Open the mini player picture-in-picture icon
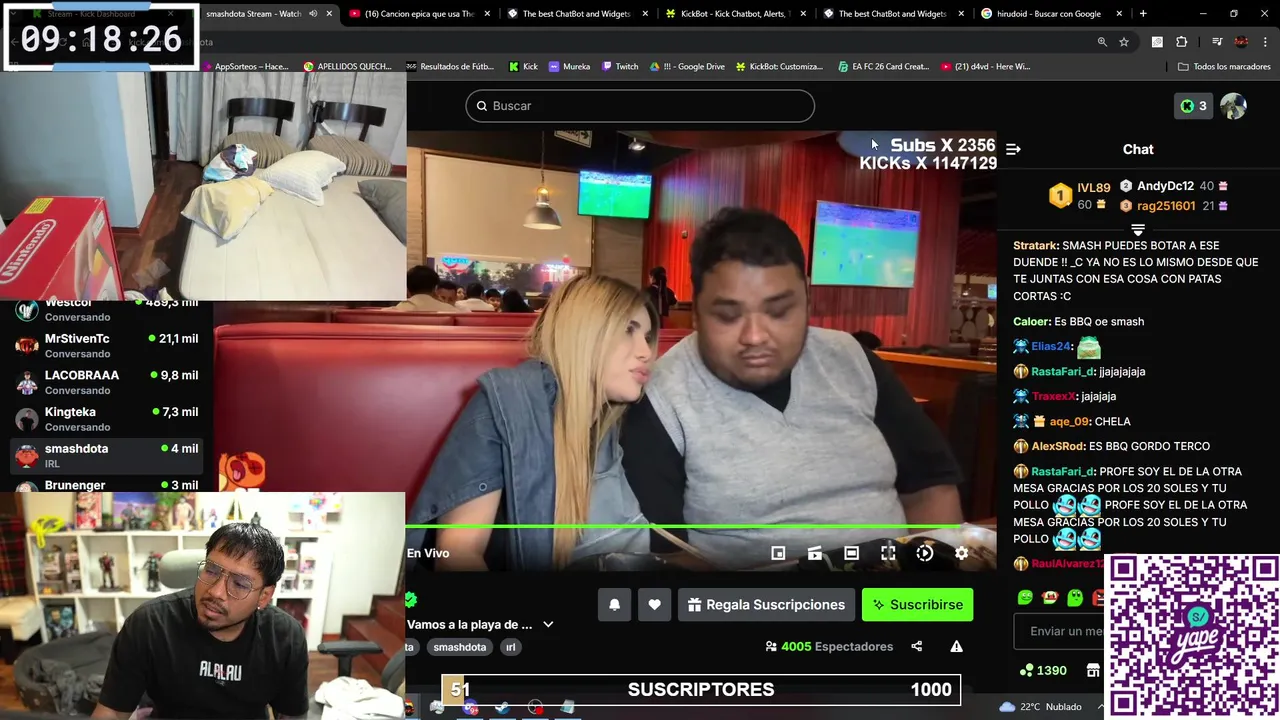The width and height of the screenshot is (1280, 720). pyautogui.click(x=778, y=553)
